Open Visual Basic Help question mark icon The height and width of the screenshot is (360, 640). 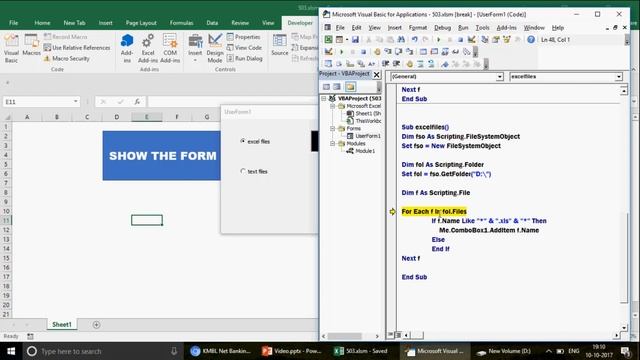coord(531,40)
